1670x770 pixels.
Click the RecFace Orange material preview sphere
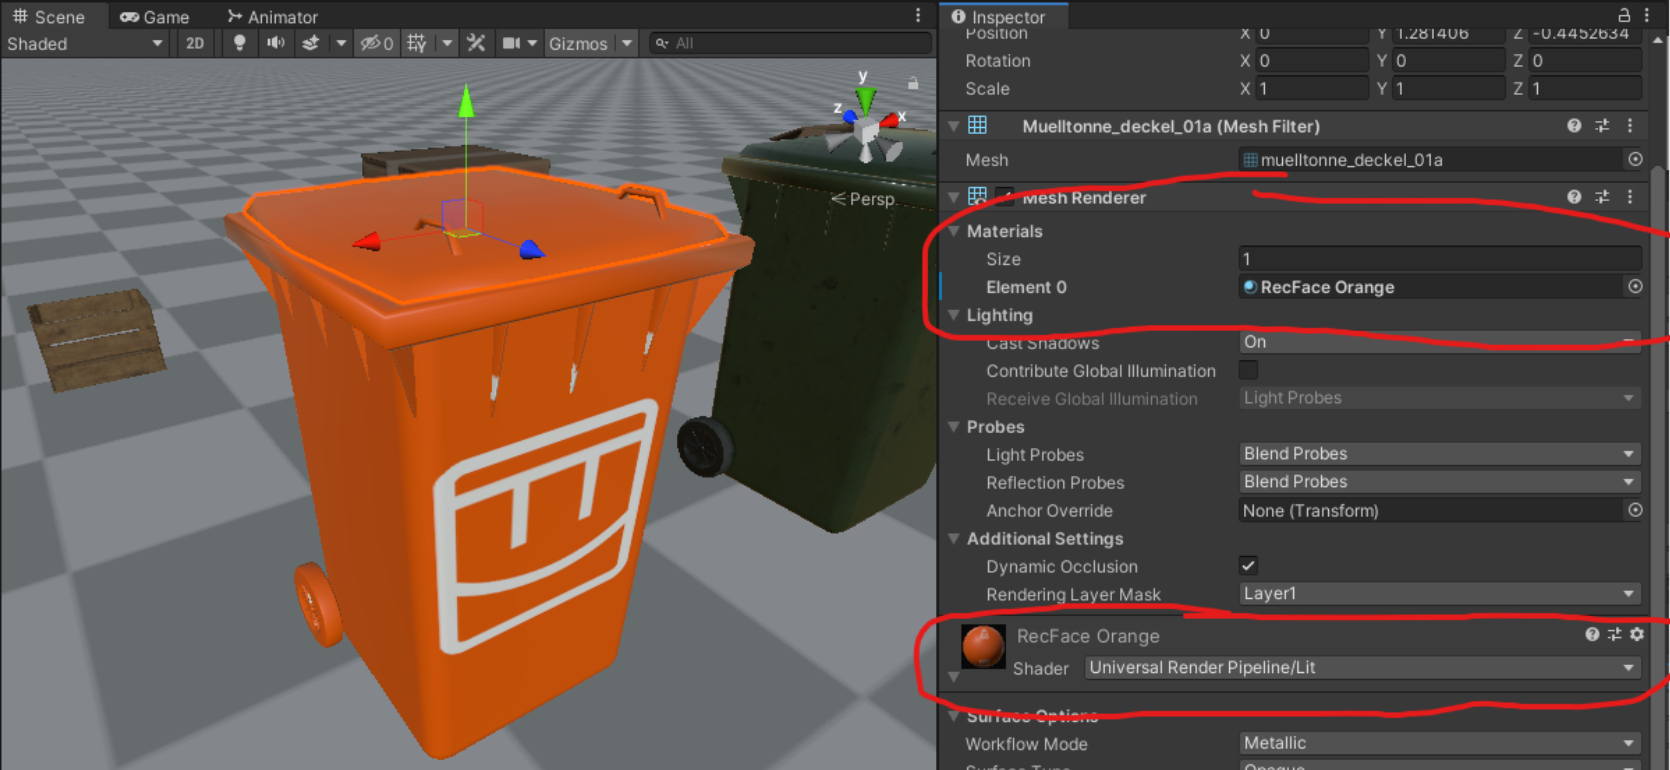[x=983, y=647]
